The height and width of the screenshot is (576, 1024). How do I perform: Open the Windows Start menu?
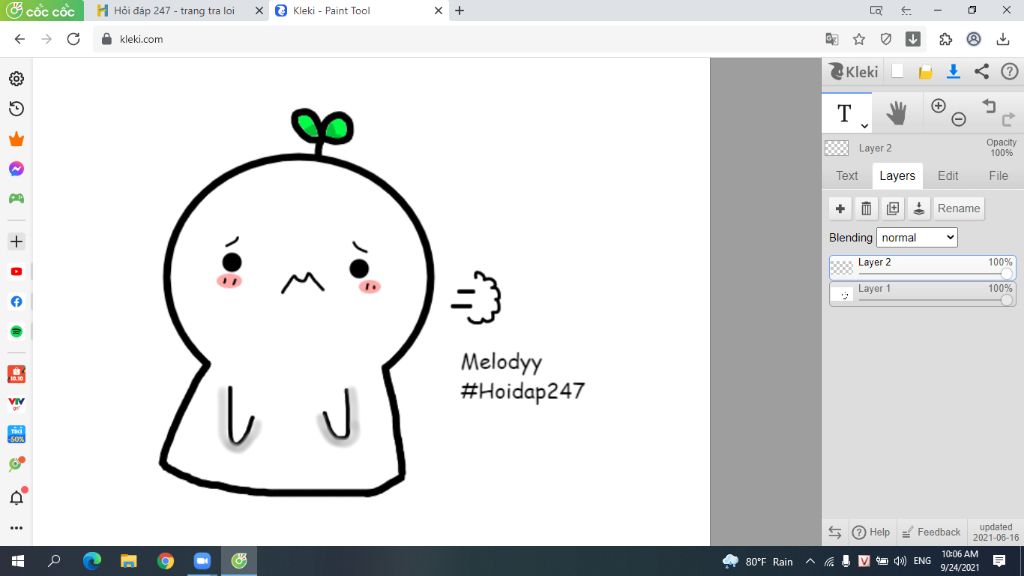pos(18,561)
